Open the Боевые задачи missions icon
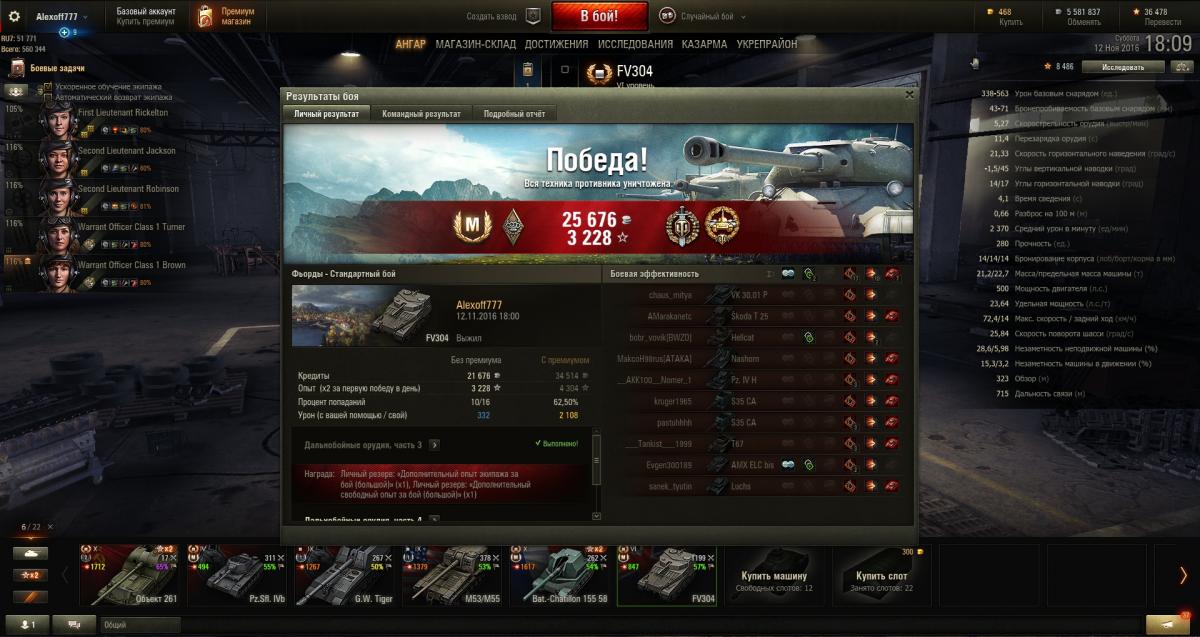The height and width of the screenshot is (637, 1200). click(17, 68)
